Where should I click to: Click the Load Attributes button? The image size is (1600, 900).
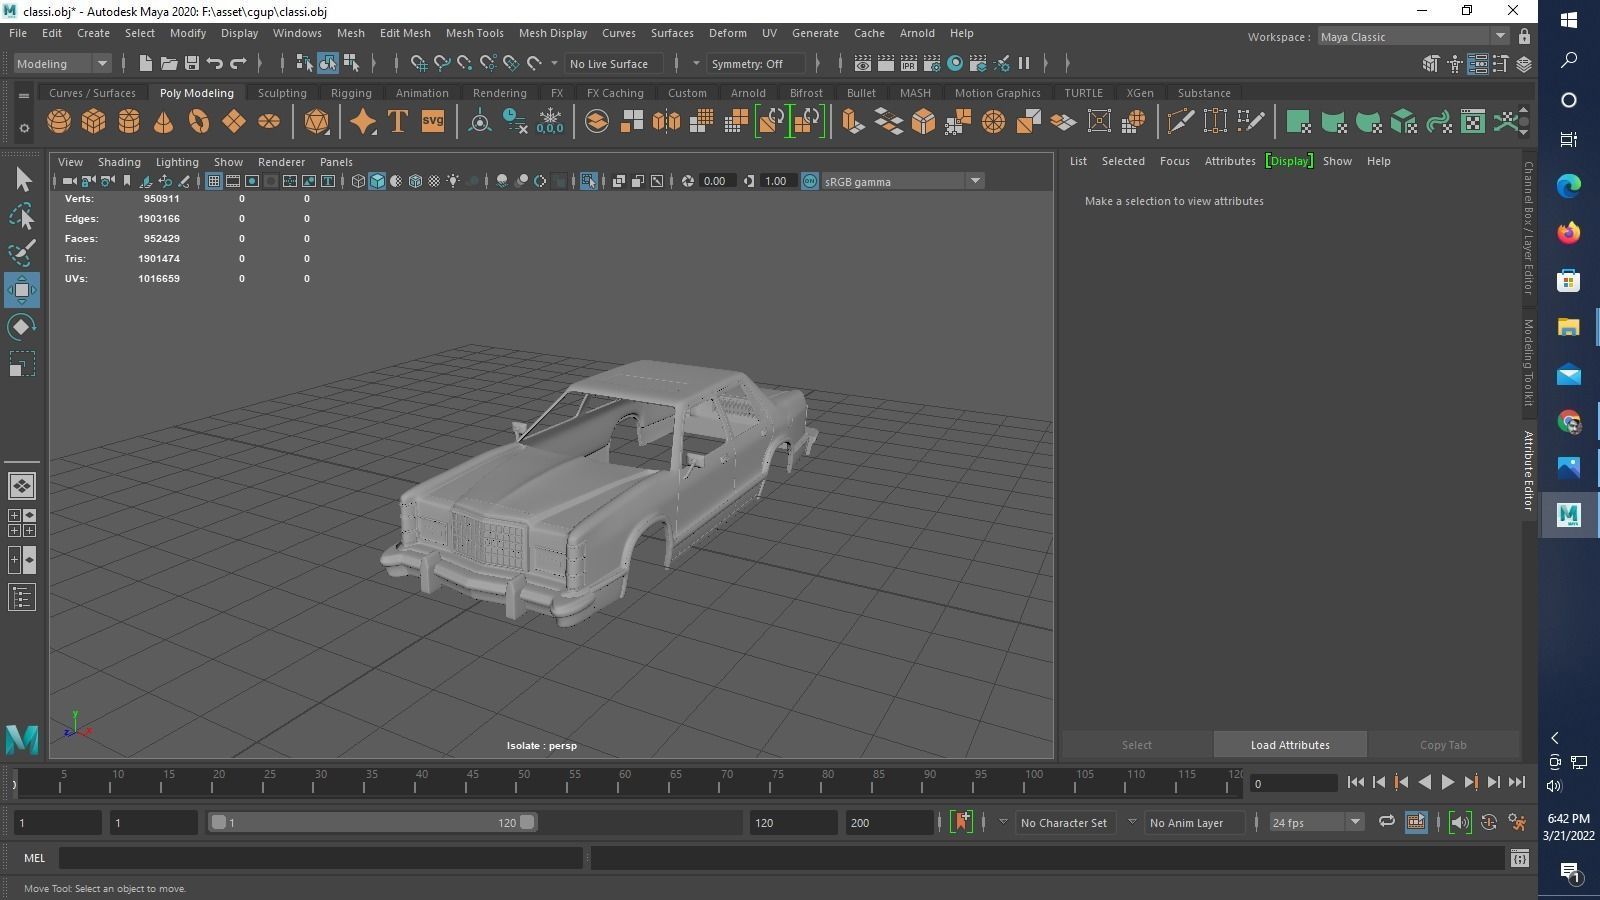click(x=1290, y=745)
